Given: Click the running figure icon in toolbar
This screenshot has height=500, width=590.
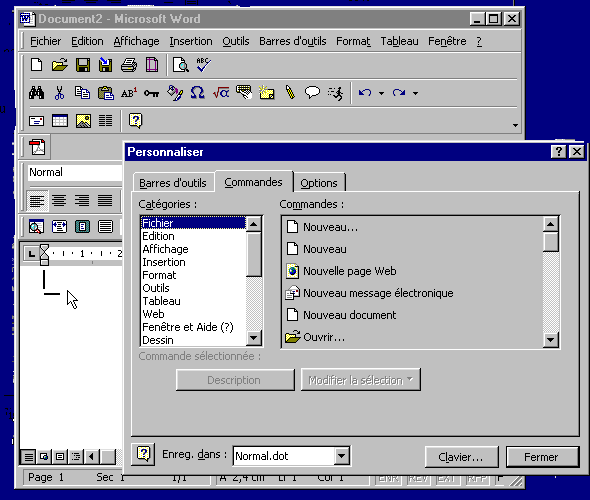Looking at the screenshot, I should point(336,93).
